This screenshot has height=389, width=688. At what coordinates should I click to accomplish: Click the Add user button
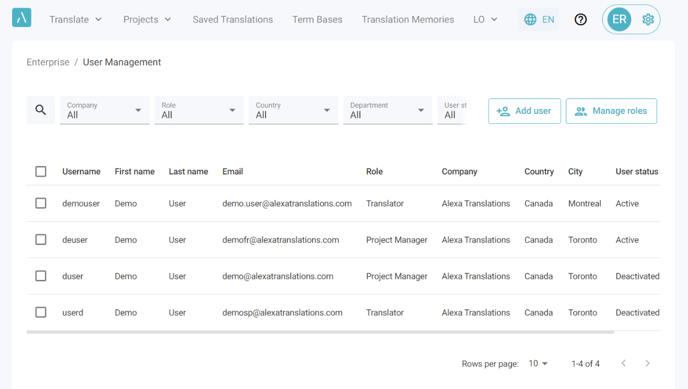524,111
